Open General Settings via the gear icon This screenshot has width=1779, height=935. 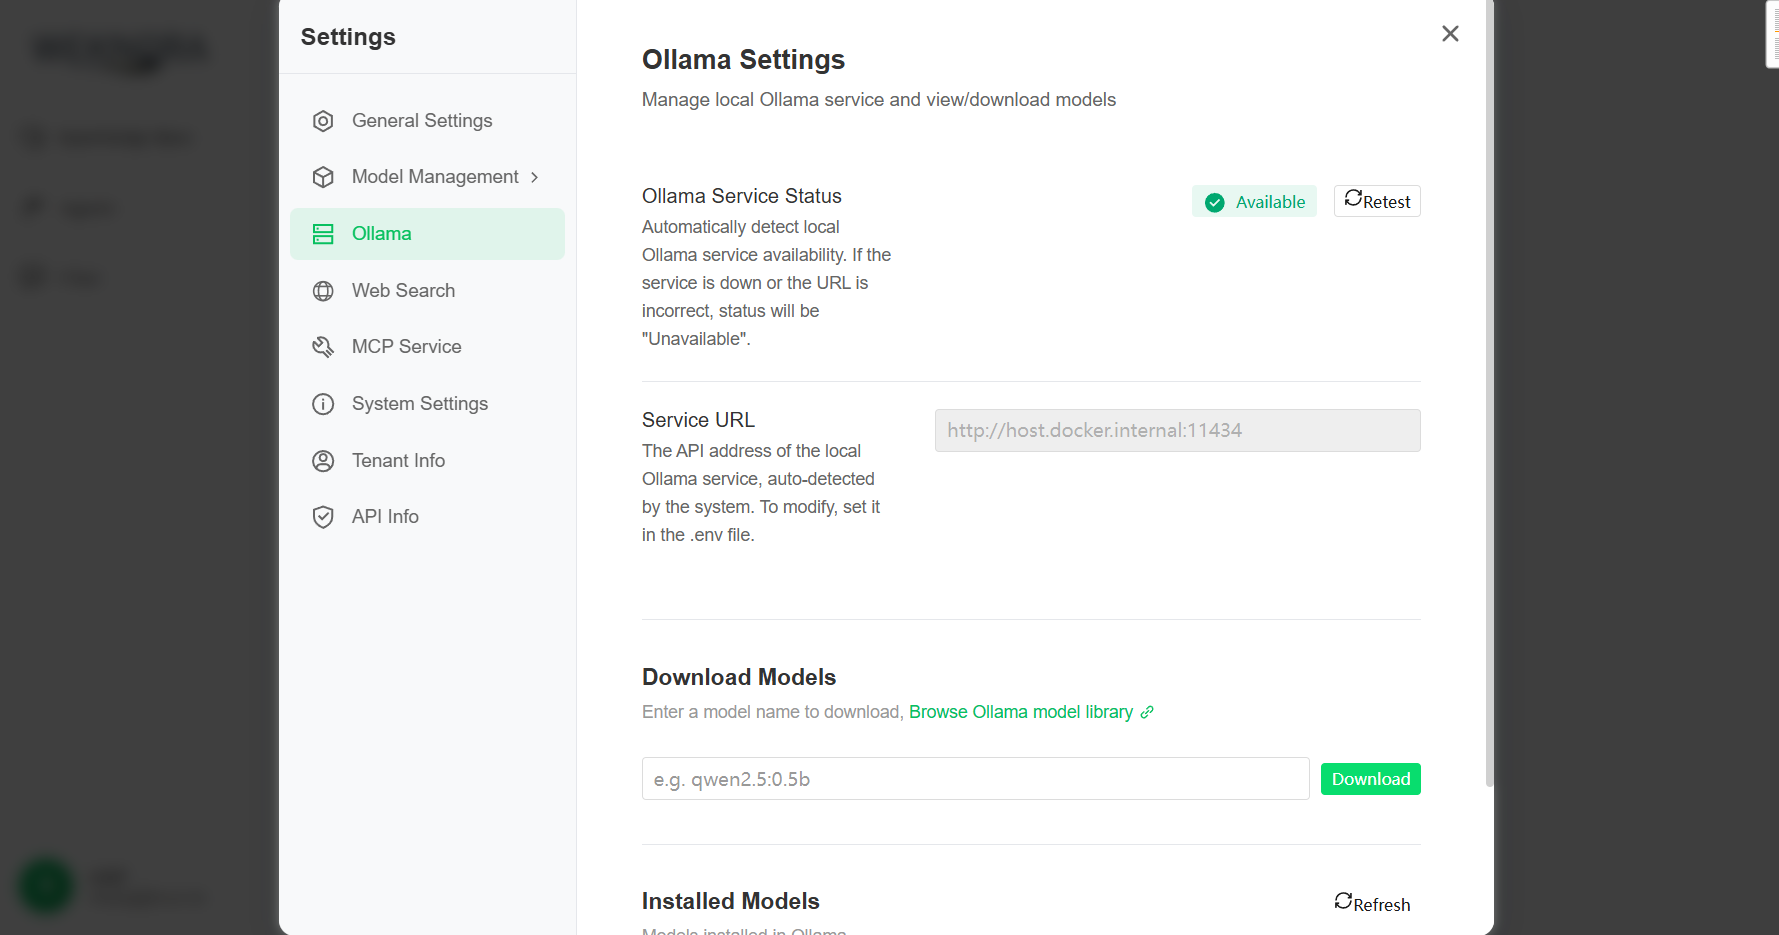[323, 120]
